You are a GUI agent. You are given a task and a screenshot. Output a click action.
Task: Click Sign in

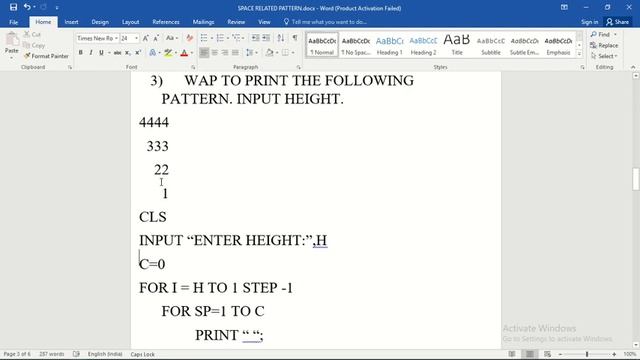[x=589, y=22]
